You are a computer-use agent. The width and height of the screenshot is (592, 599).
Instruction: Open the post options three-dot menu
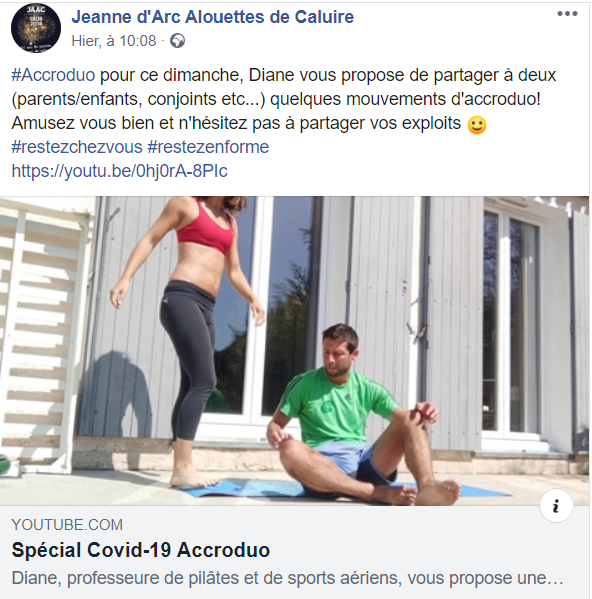(x=567, y=14)
